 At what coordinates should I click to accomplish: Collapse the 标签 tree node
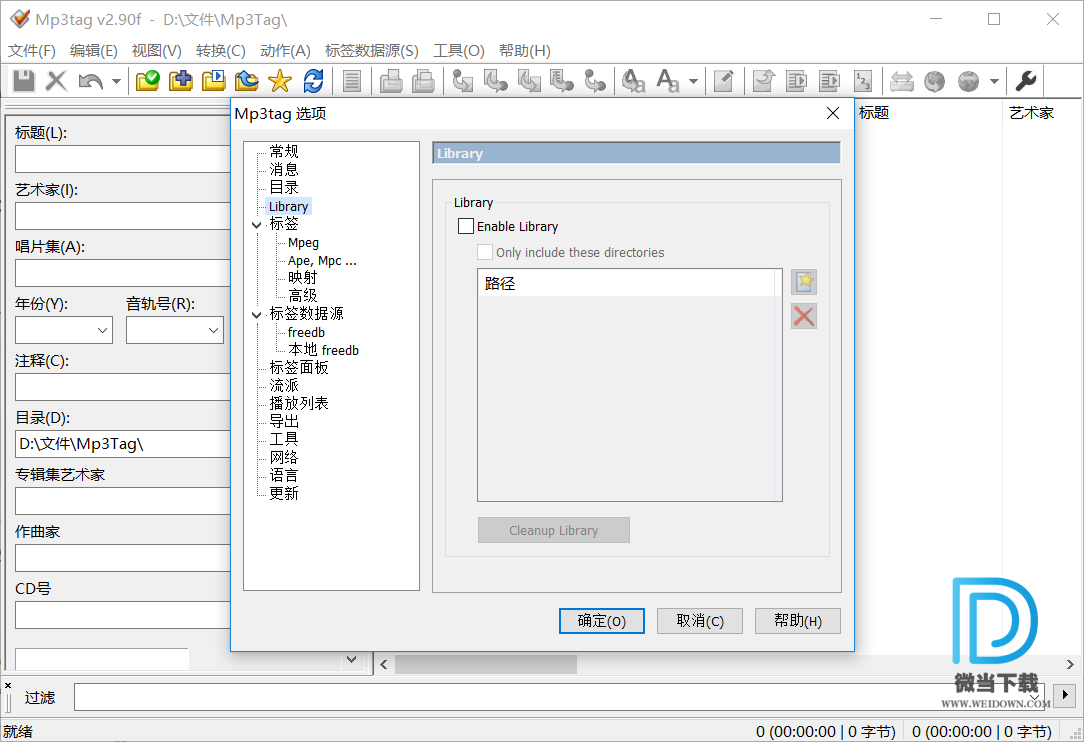pos(256,225)
